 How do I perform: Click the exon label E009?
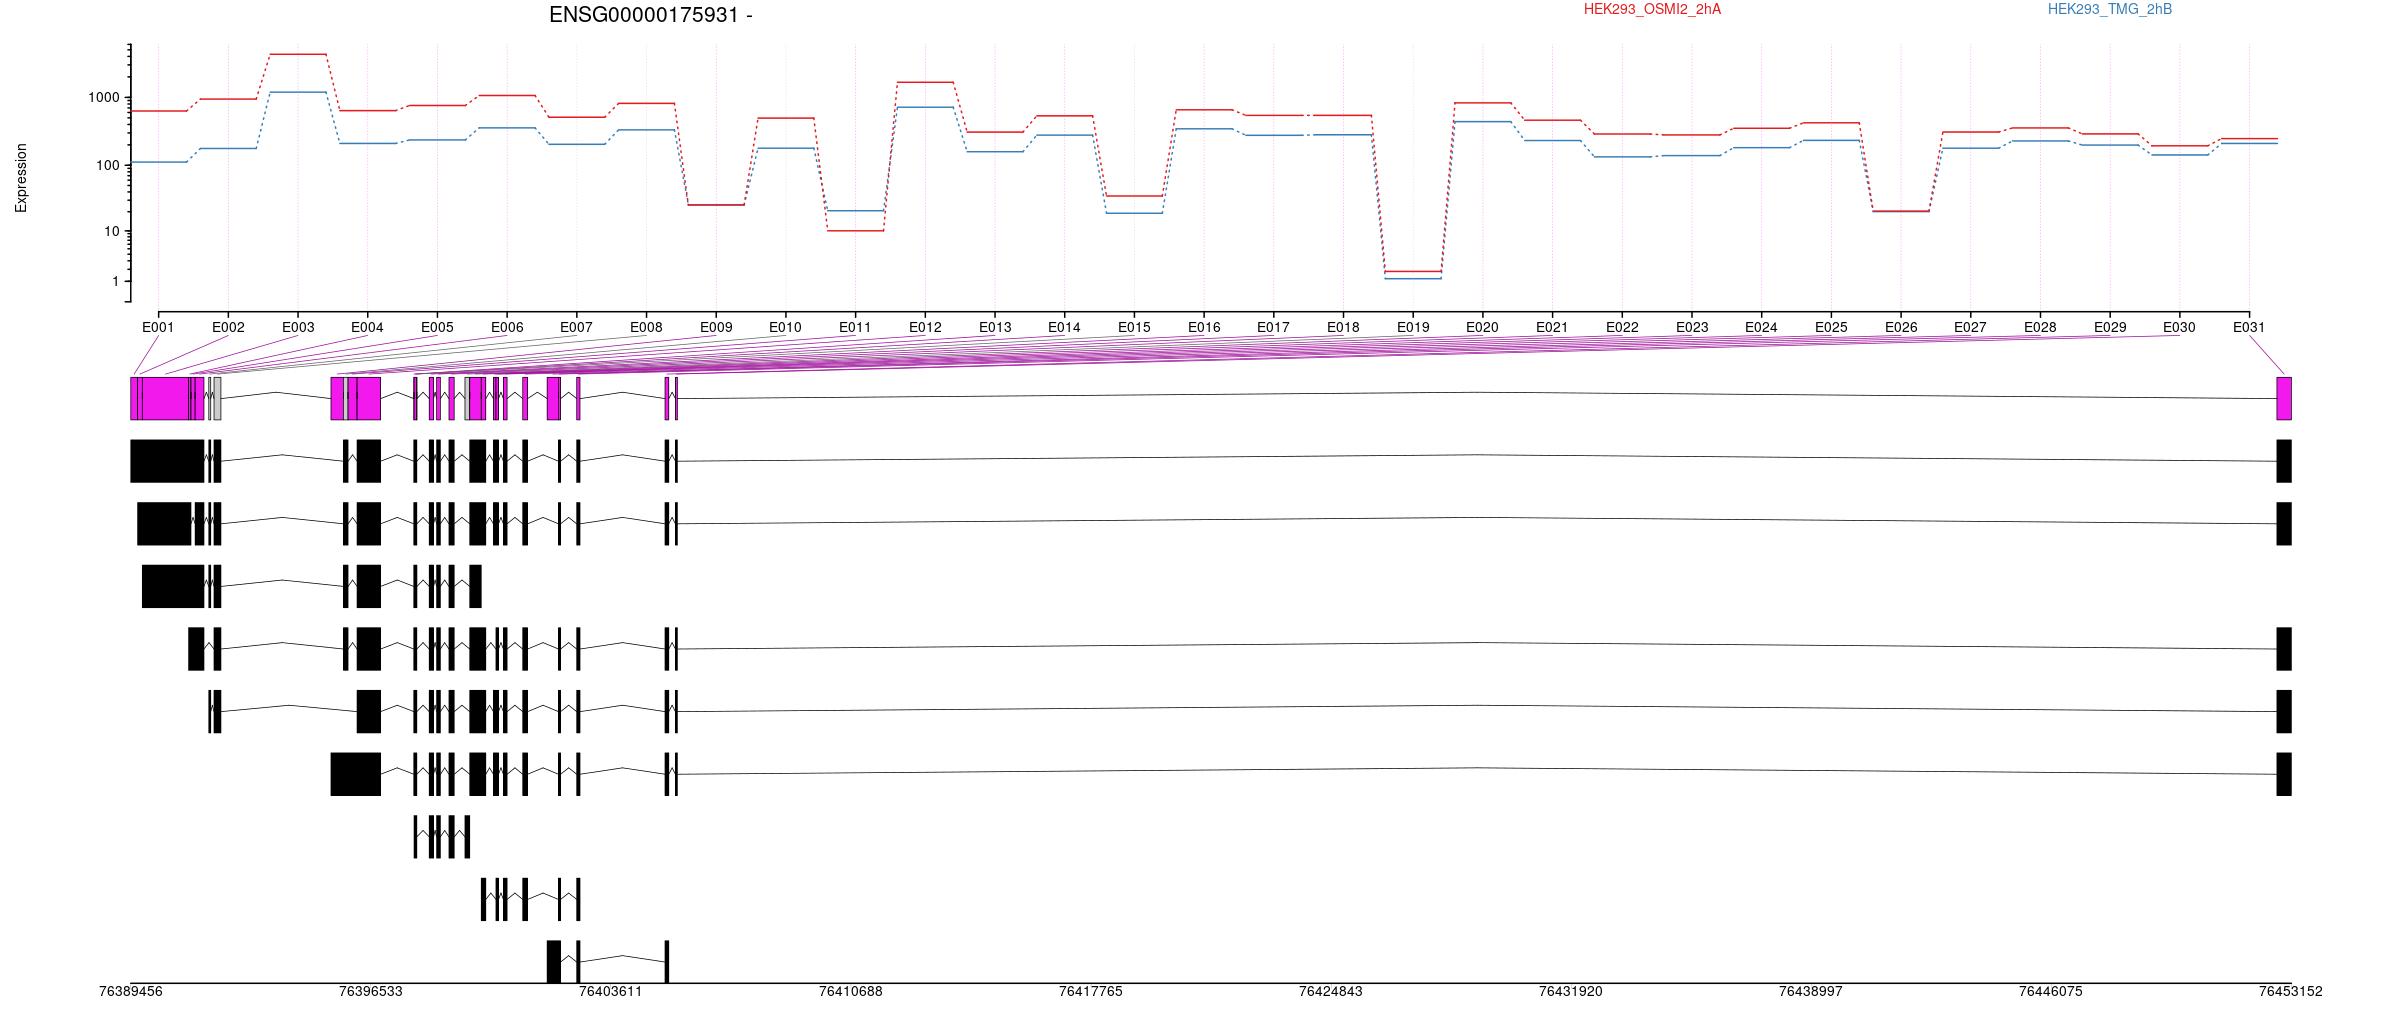pyautogui.click(x=716, y=327)
